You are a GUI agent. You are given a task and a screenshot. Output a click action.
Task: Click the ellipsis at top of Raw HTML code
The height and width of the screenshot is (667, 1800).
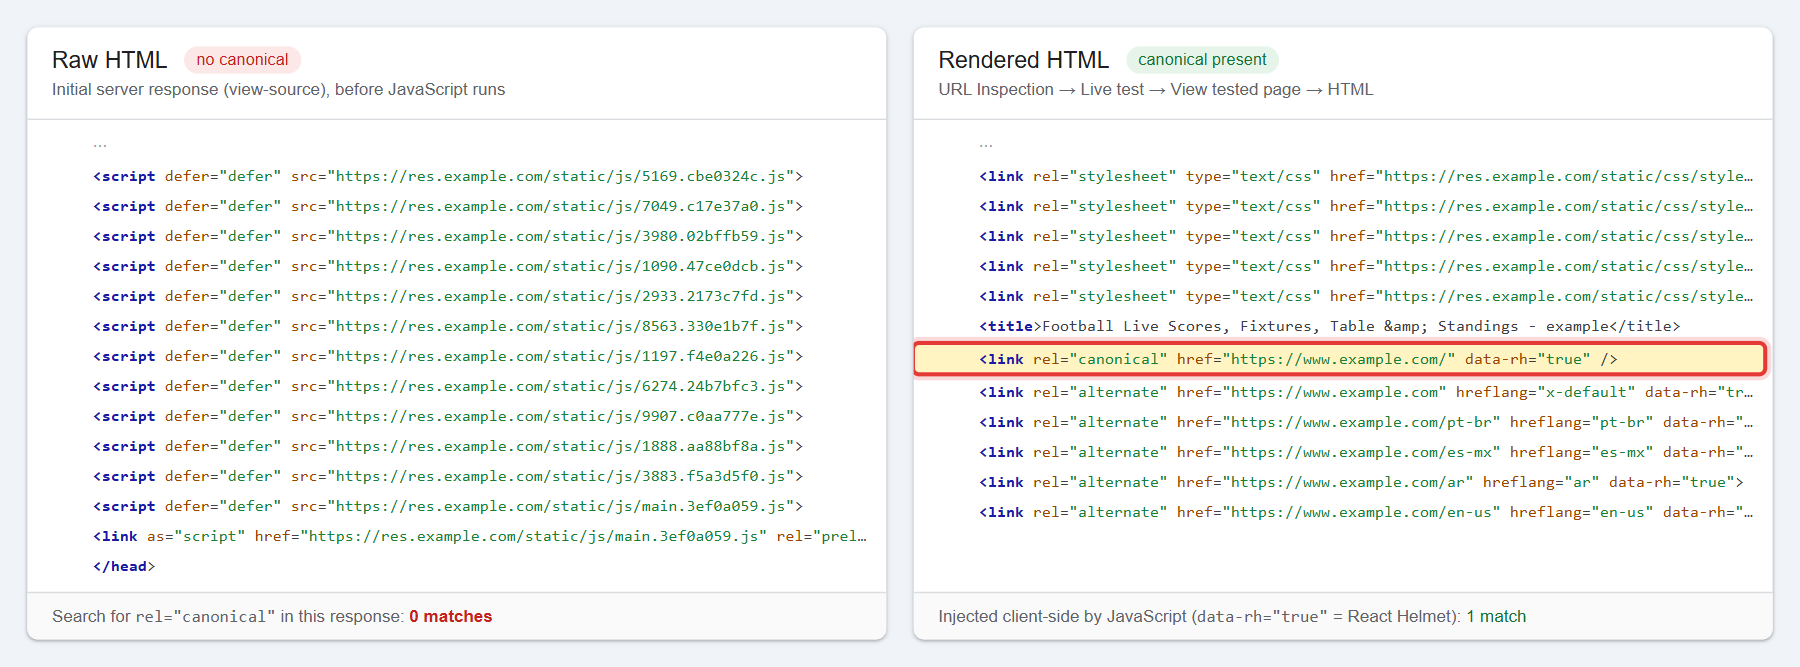pyautogui.click(x=100, y=146)
